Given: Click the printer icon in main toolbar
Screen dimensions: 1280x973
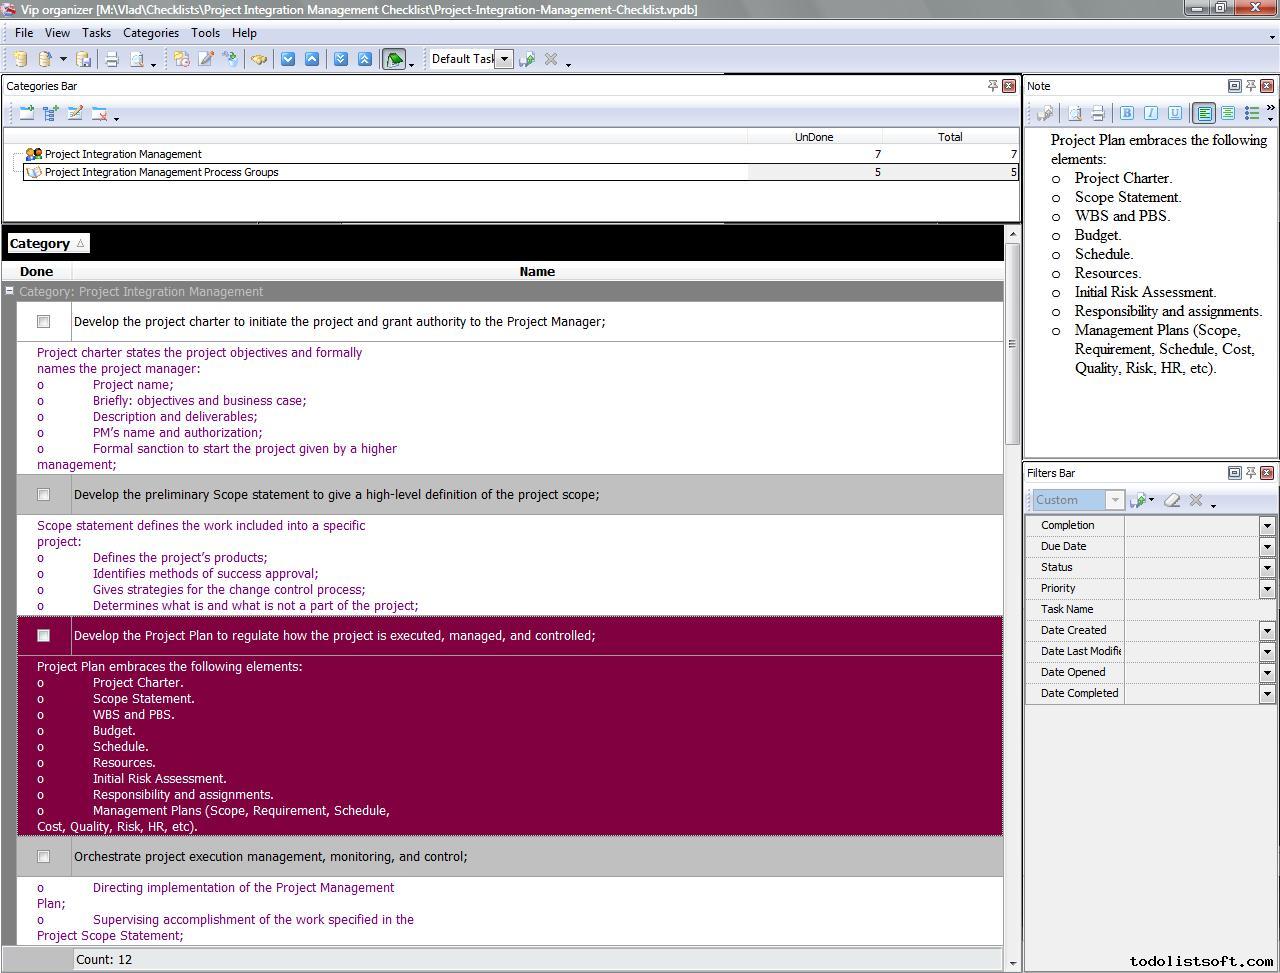Looking at the screenshot, I should click(x=112, y=59).
